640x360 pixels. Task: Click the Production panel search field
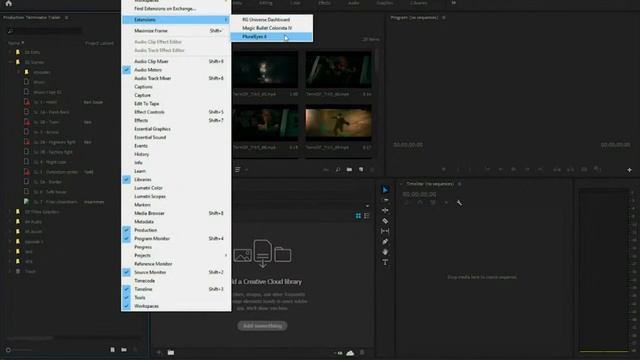click(45, 31)
